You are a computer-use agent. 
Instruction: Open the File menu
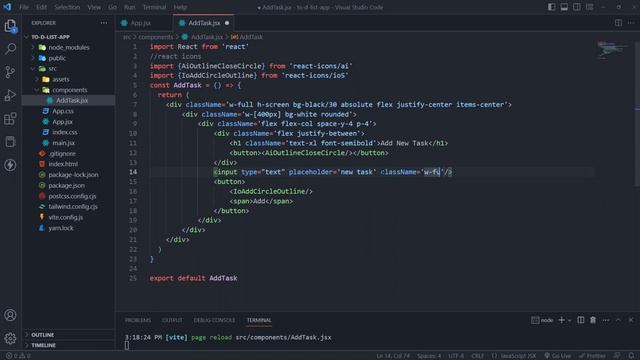[x=24, y=7]
